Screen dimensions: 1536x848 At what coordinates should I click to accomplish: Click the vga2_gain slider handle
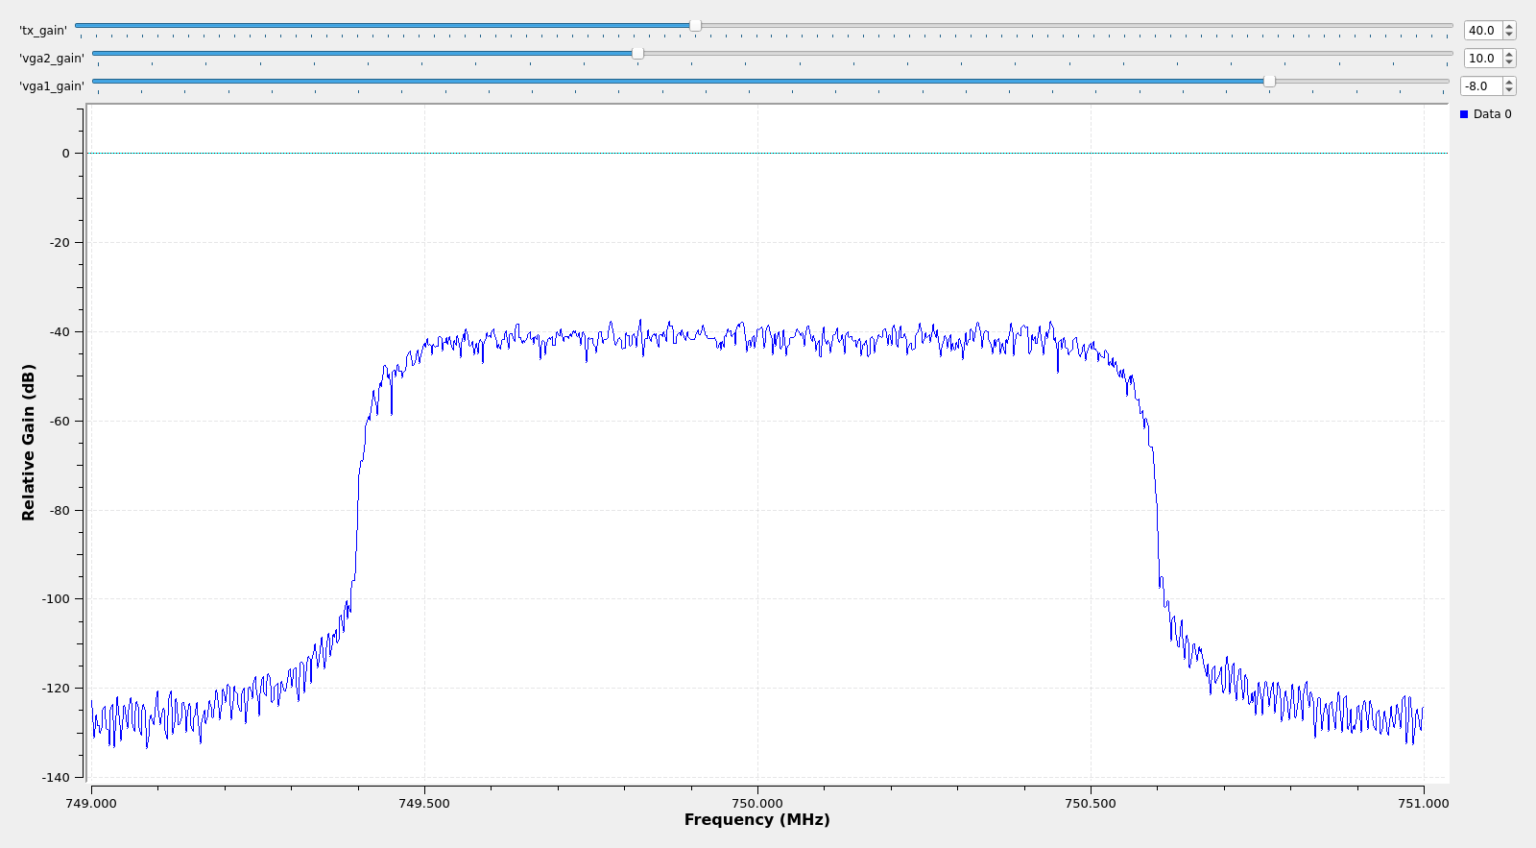point(638,54)
